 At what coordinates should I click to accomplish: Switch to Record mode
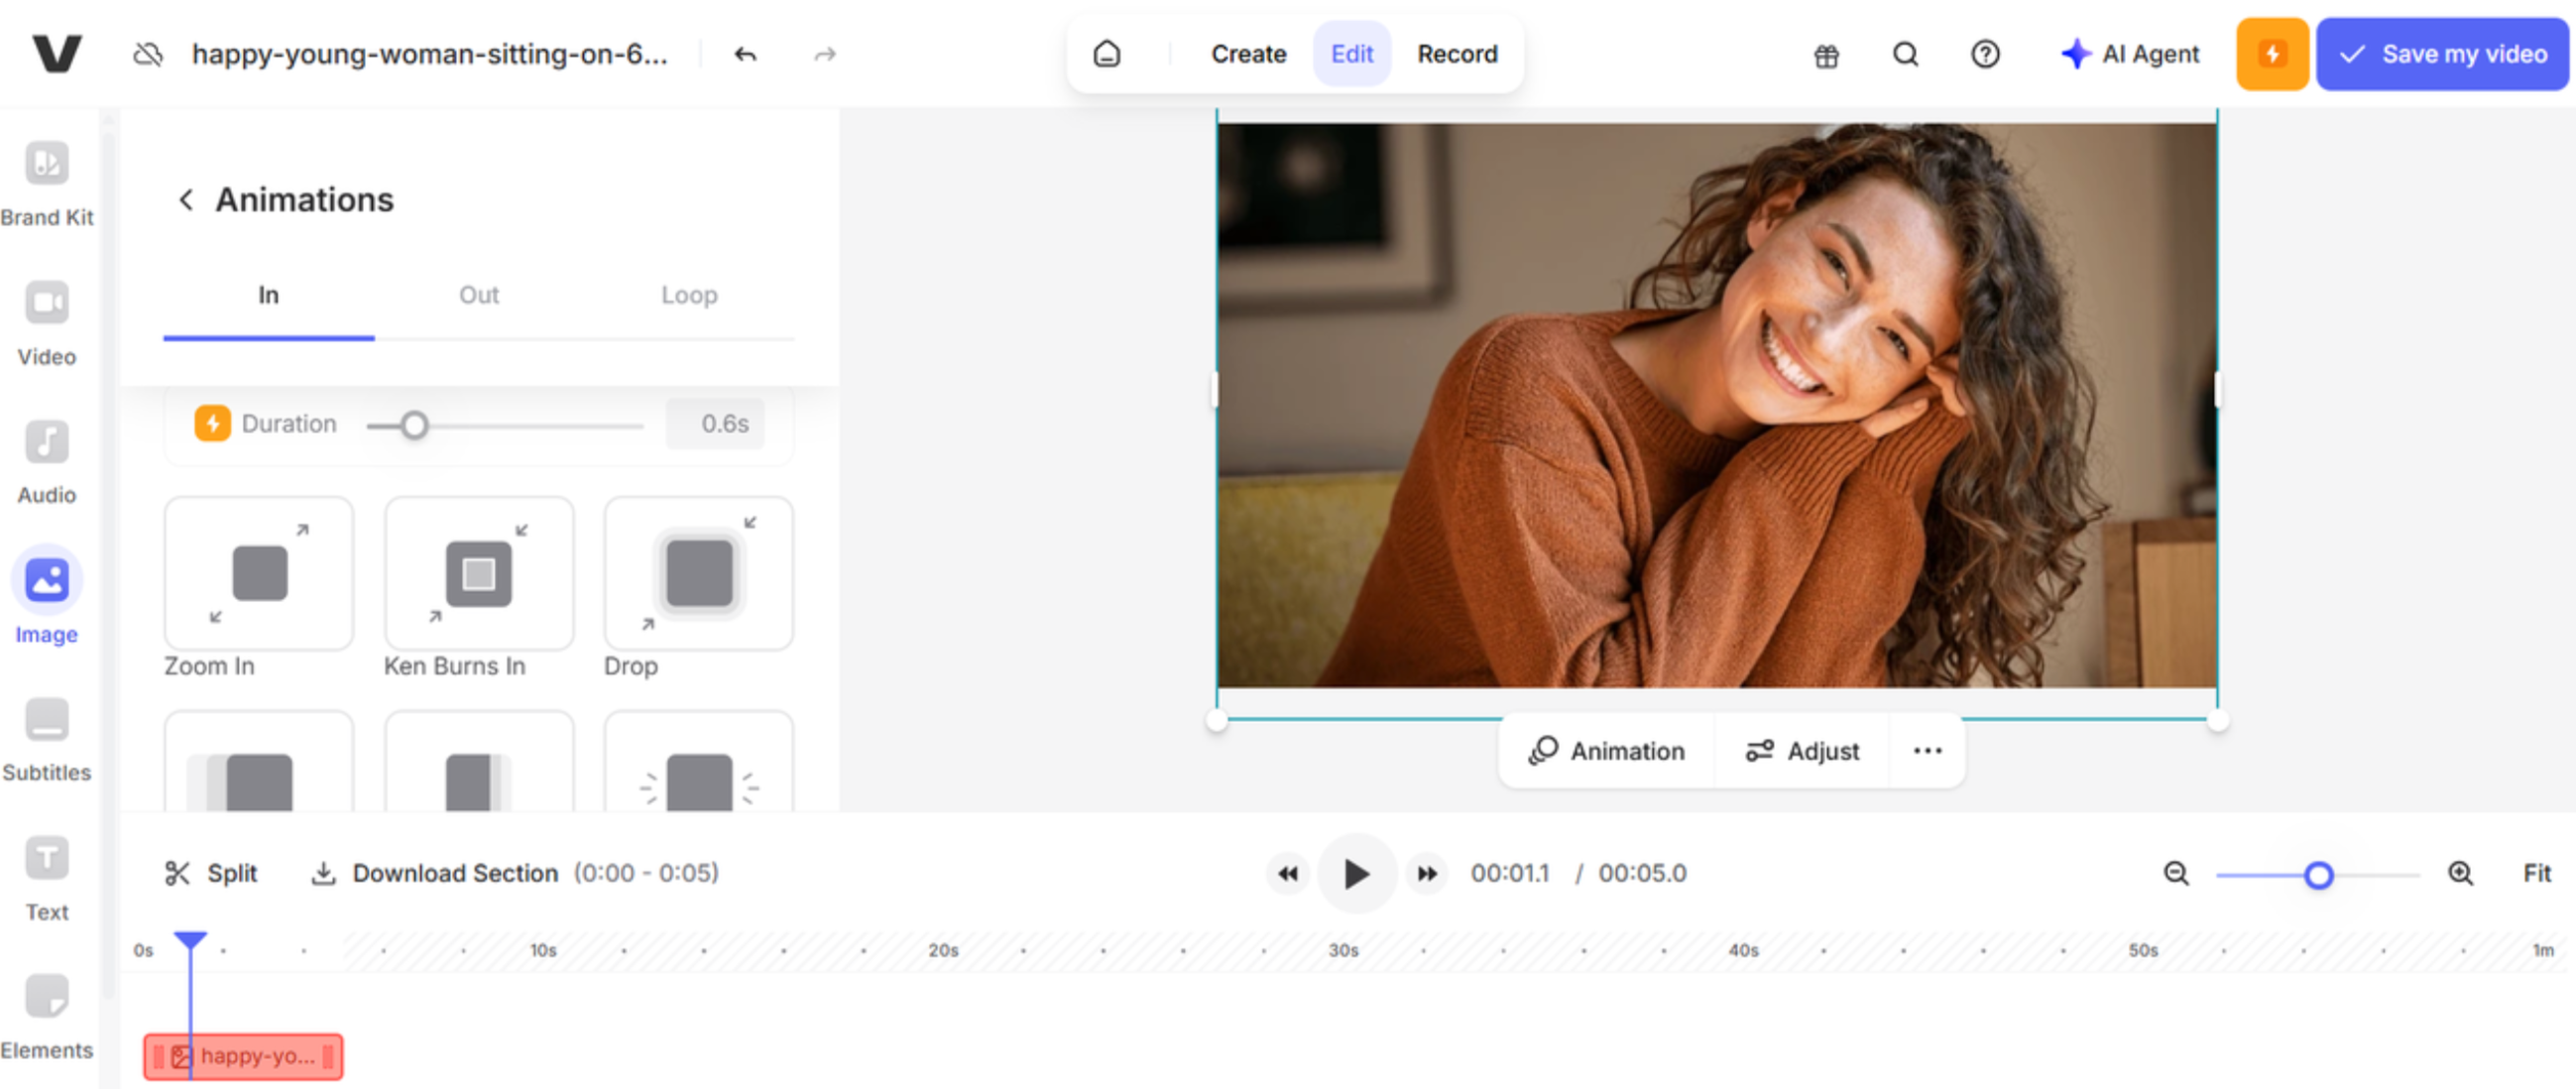[1456, 54]
